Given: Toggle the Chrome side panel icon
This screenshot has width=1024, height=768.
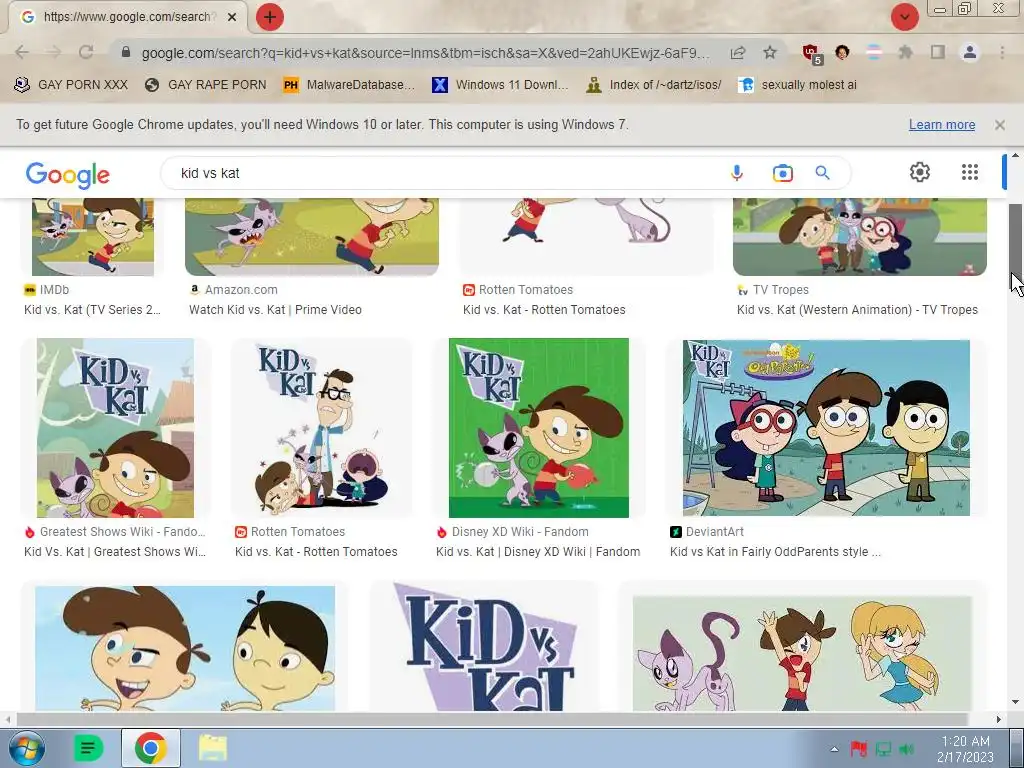Looking at the screenshot, I should (938, 52).
